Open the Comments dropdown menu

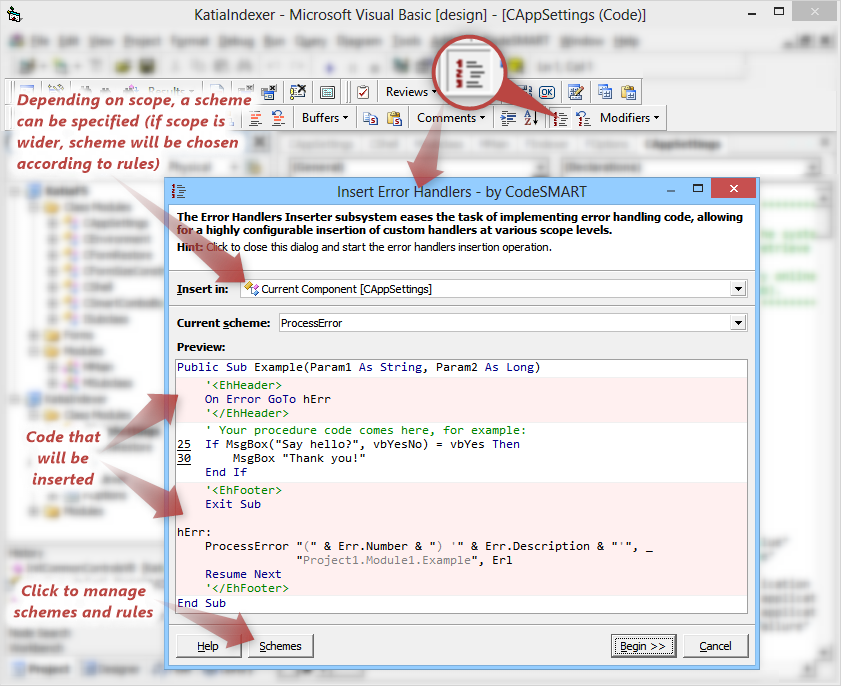451,118
